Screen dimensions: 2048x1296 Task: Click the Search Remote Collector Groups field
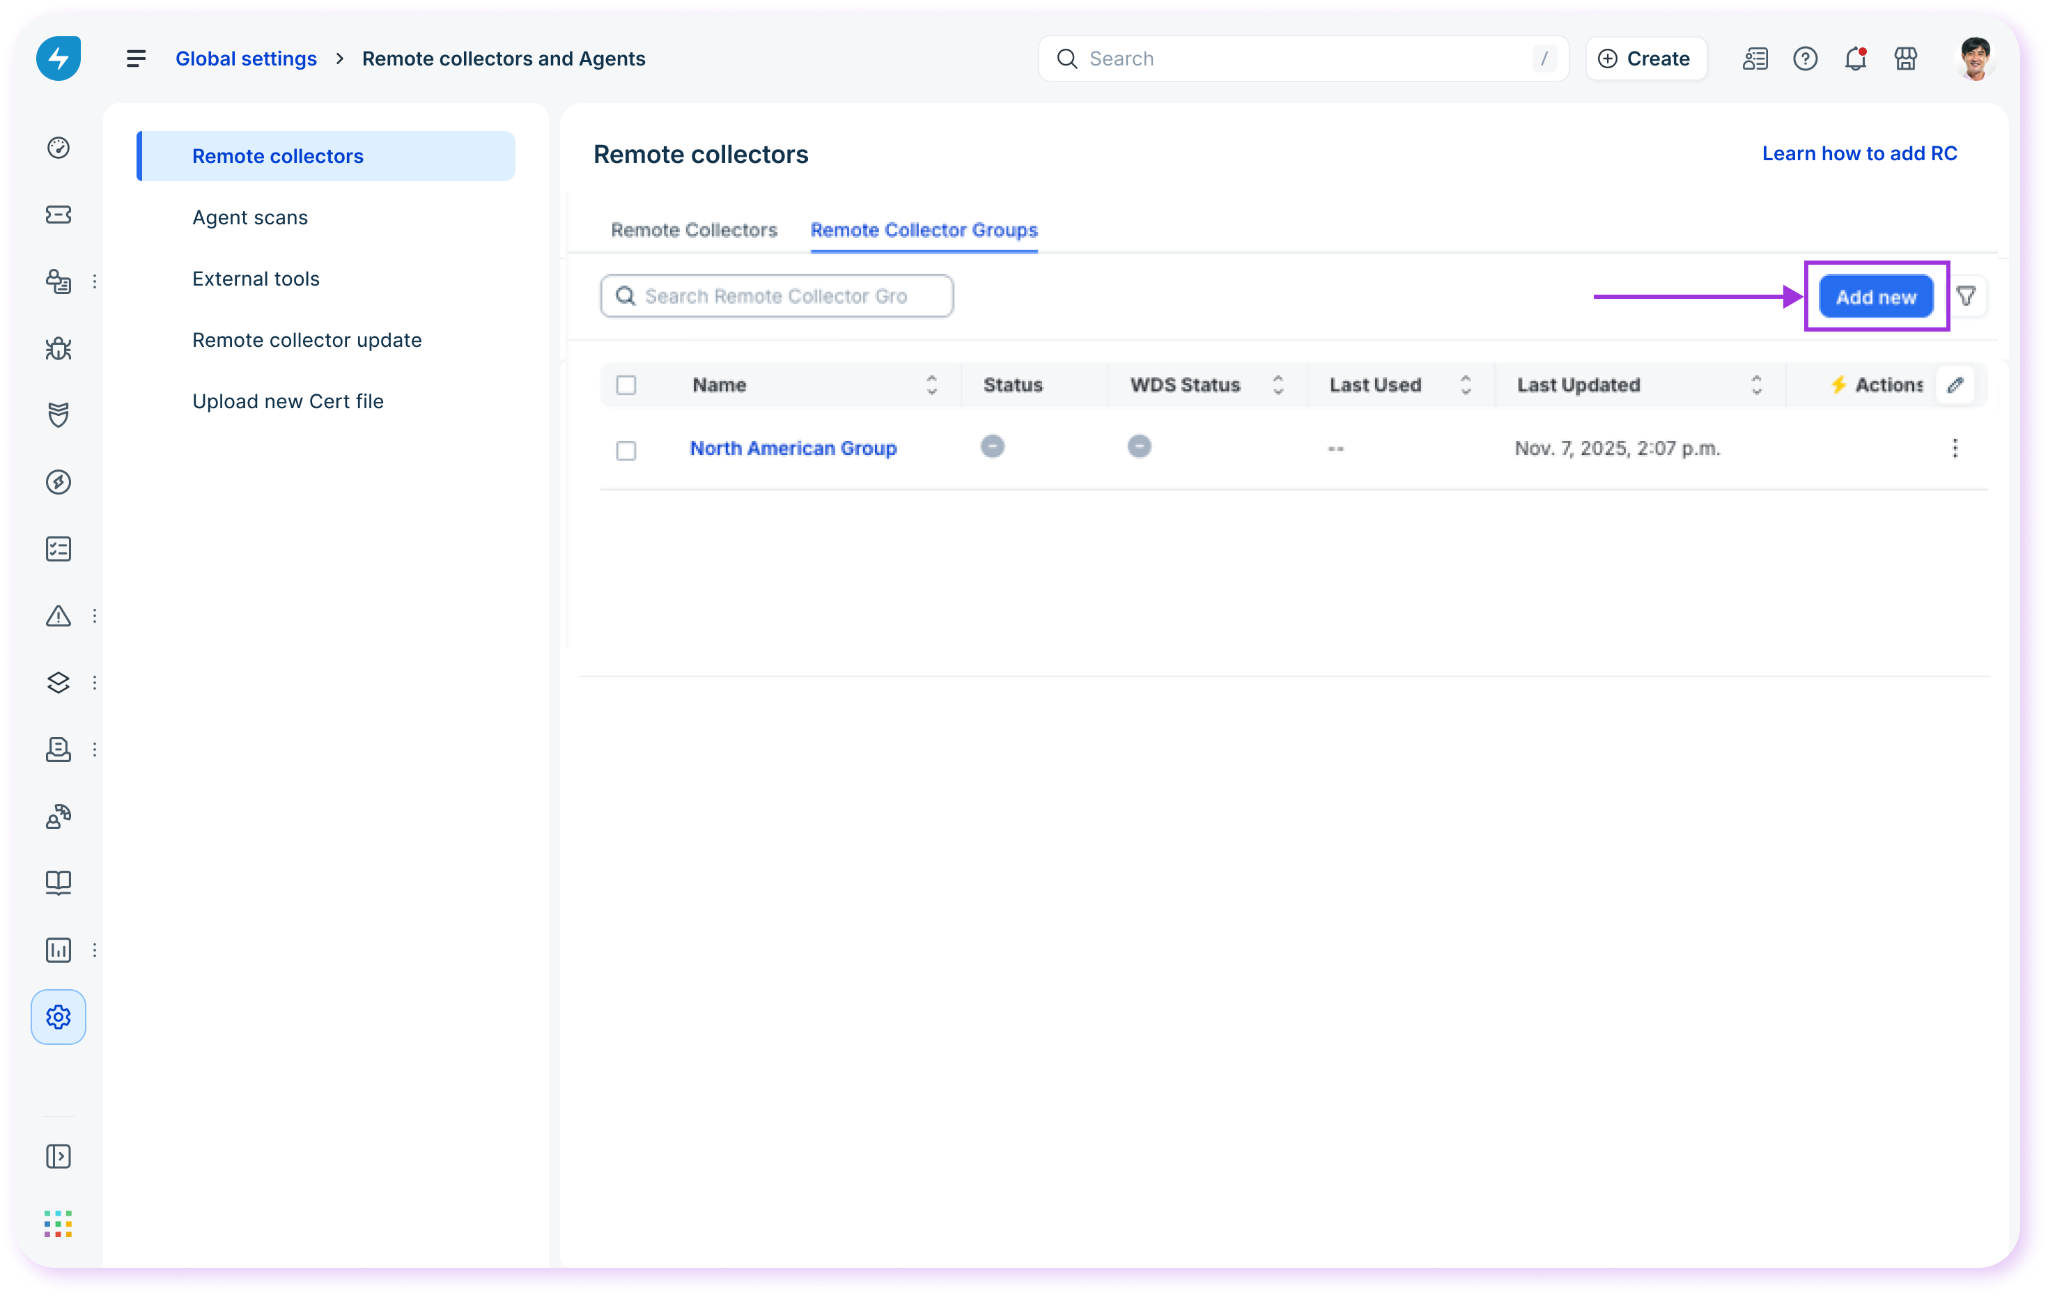tap(777, 296)
